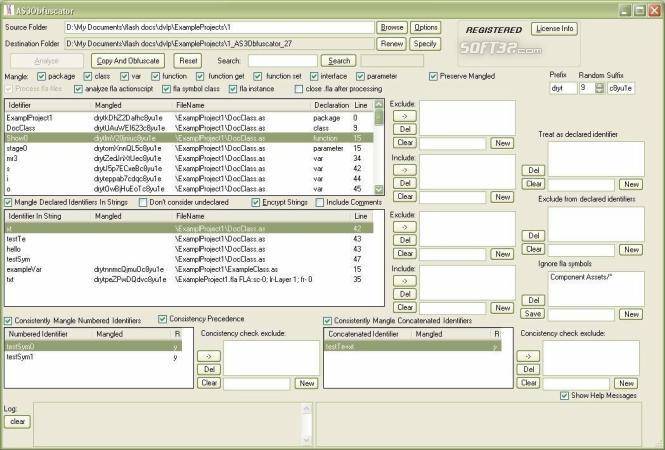Image resolution: width=665 pixels, height=450 pixels.
Task: Focus the Search text field
Action: [282, 61]
